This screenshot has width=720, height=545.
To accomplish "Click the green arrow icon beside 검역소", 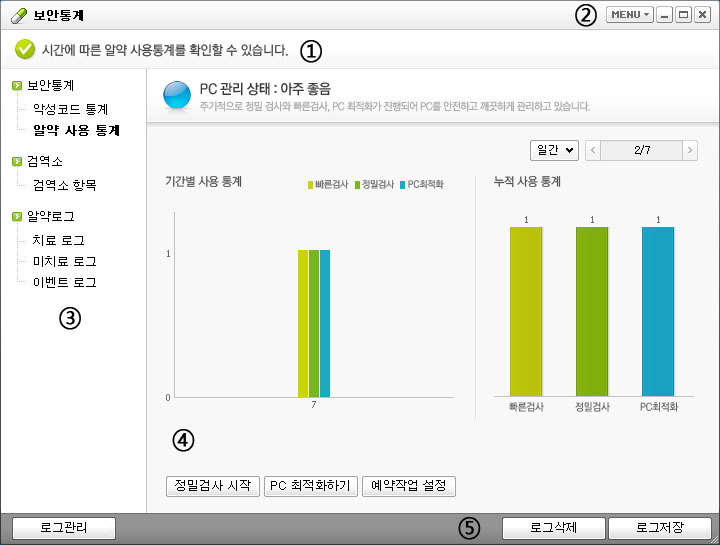I will [x=17, y=161].
